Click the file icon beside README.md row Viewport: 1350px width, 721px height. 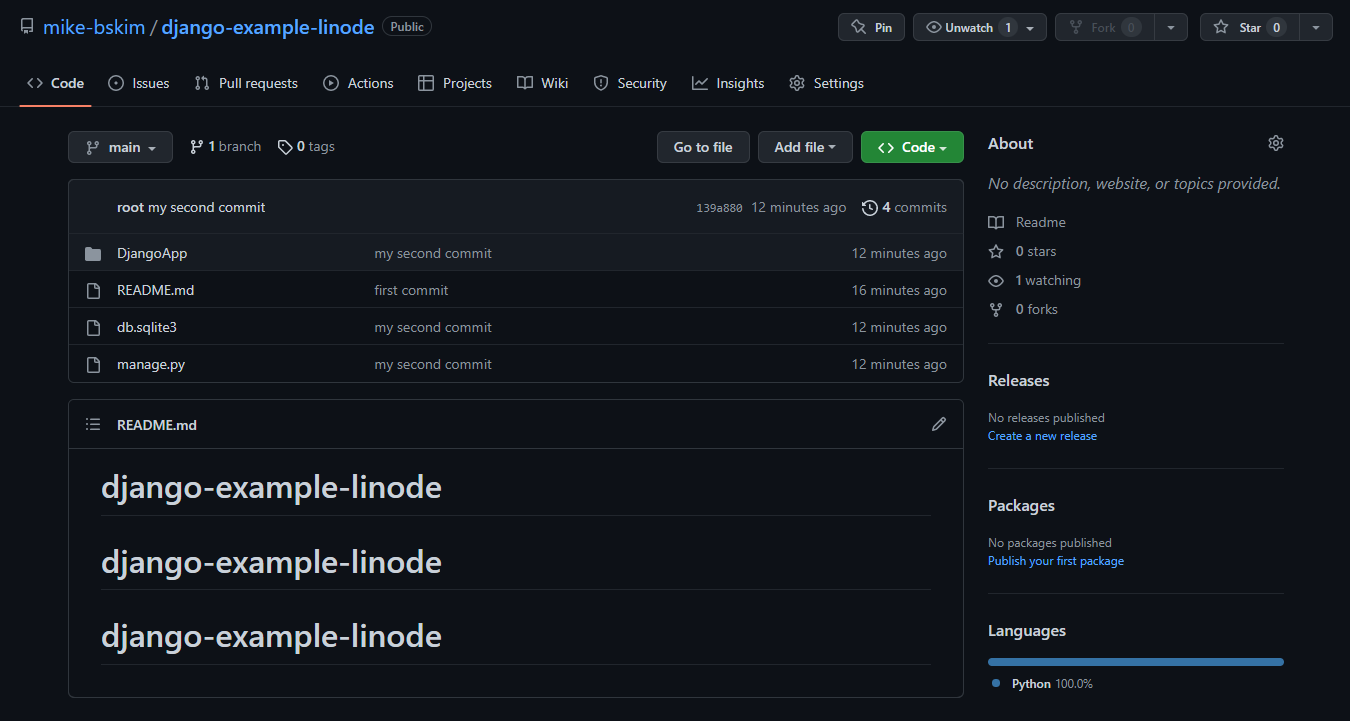pos(93,290)
